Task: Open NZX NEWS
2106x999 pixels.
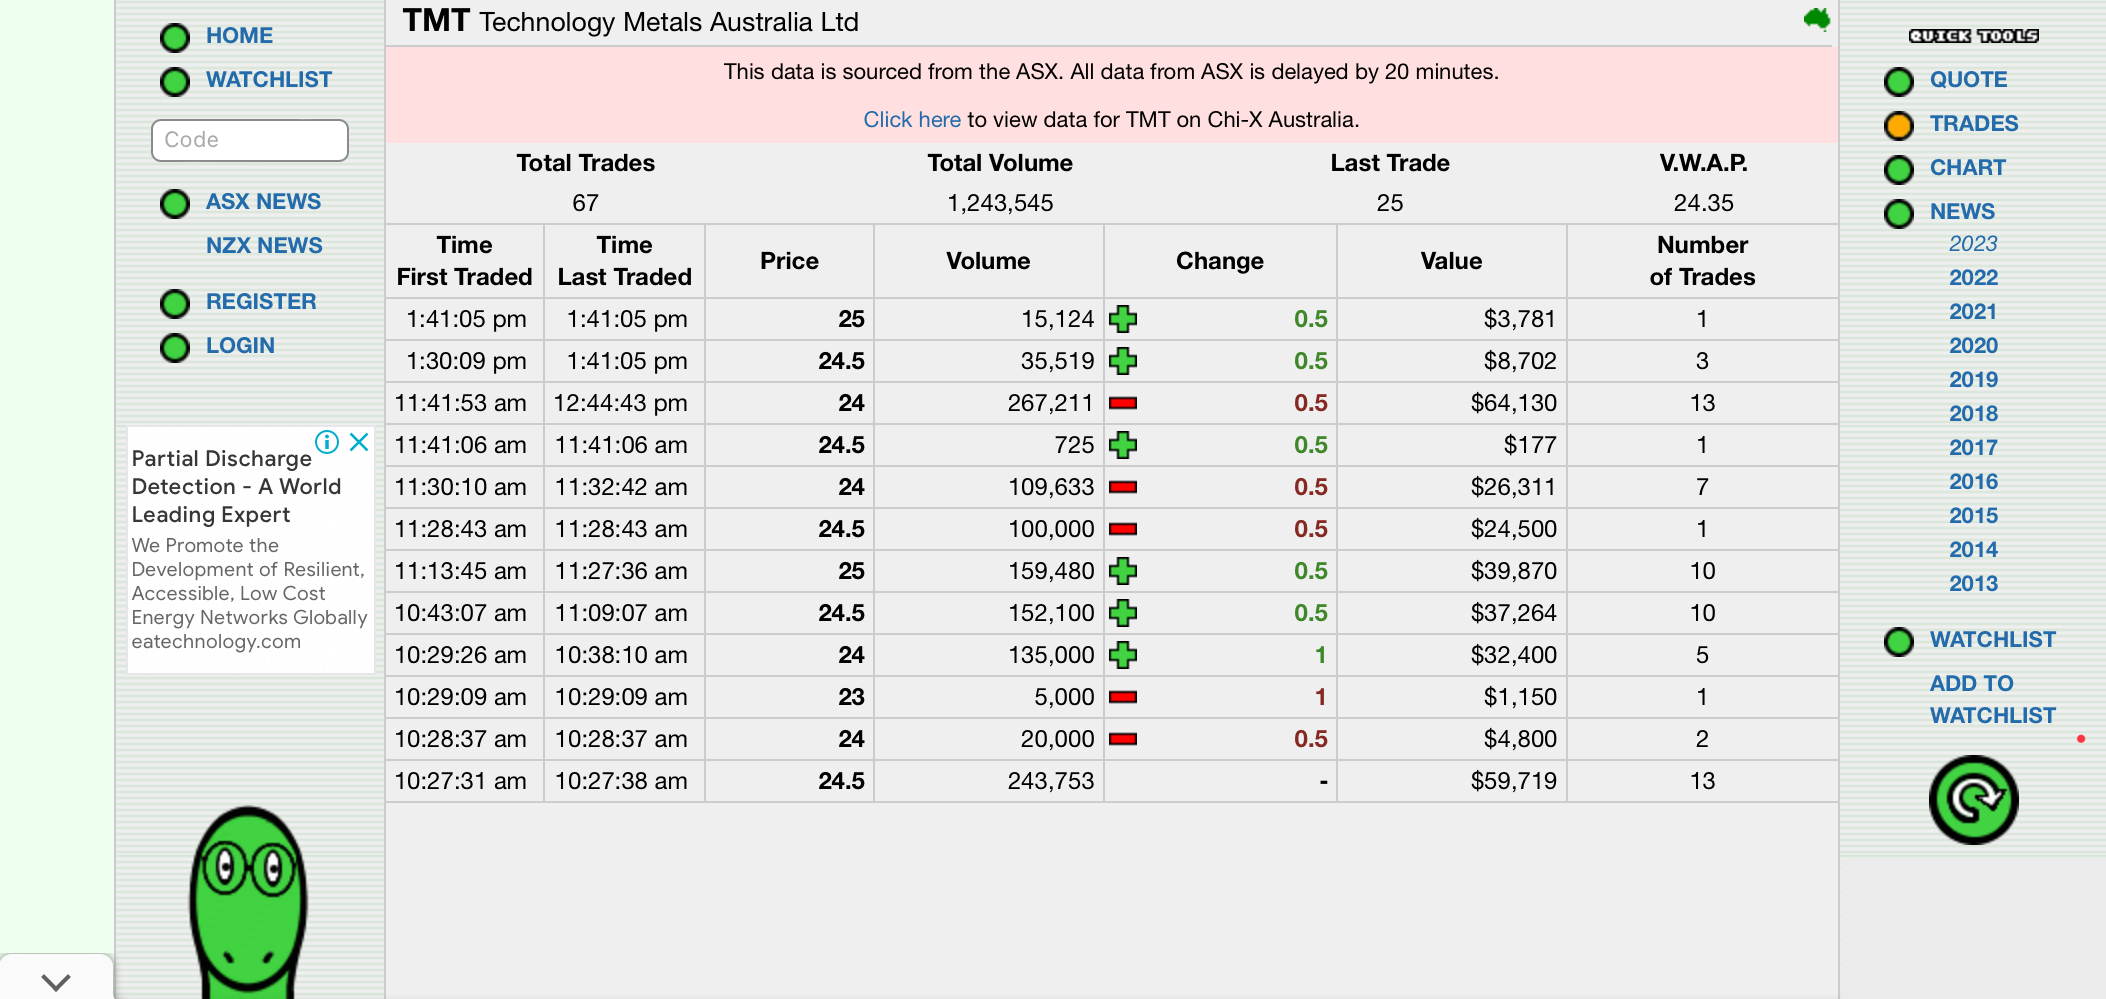Action: point(264,246)
